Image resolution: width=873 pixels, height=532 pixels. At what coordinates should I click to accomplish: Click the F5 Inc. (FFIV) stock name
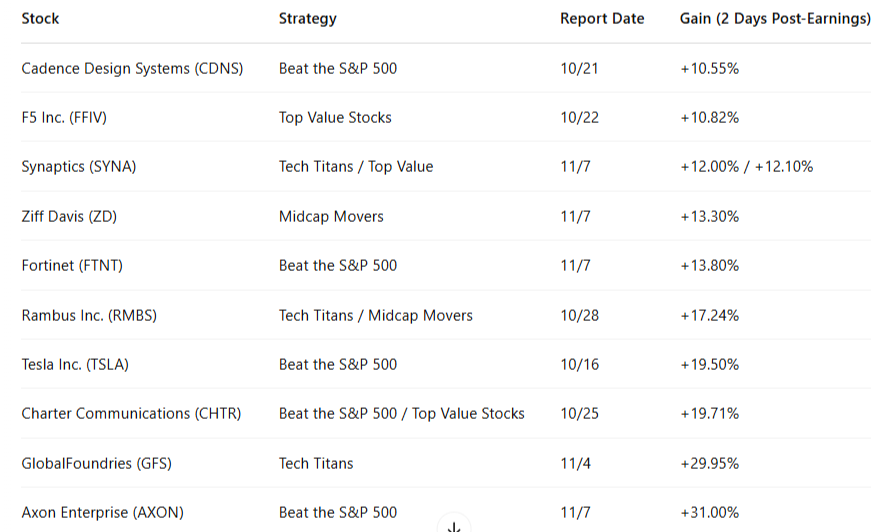tap(64, 118)
